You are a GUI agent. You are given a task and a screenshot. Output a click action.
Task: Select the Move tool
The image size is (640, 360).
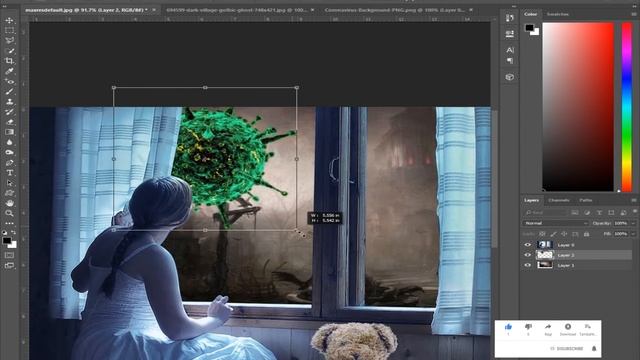coord(9,20)
